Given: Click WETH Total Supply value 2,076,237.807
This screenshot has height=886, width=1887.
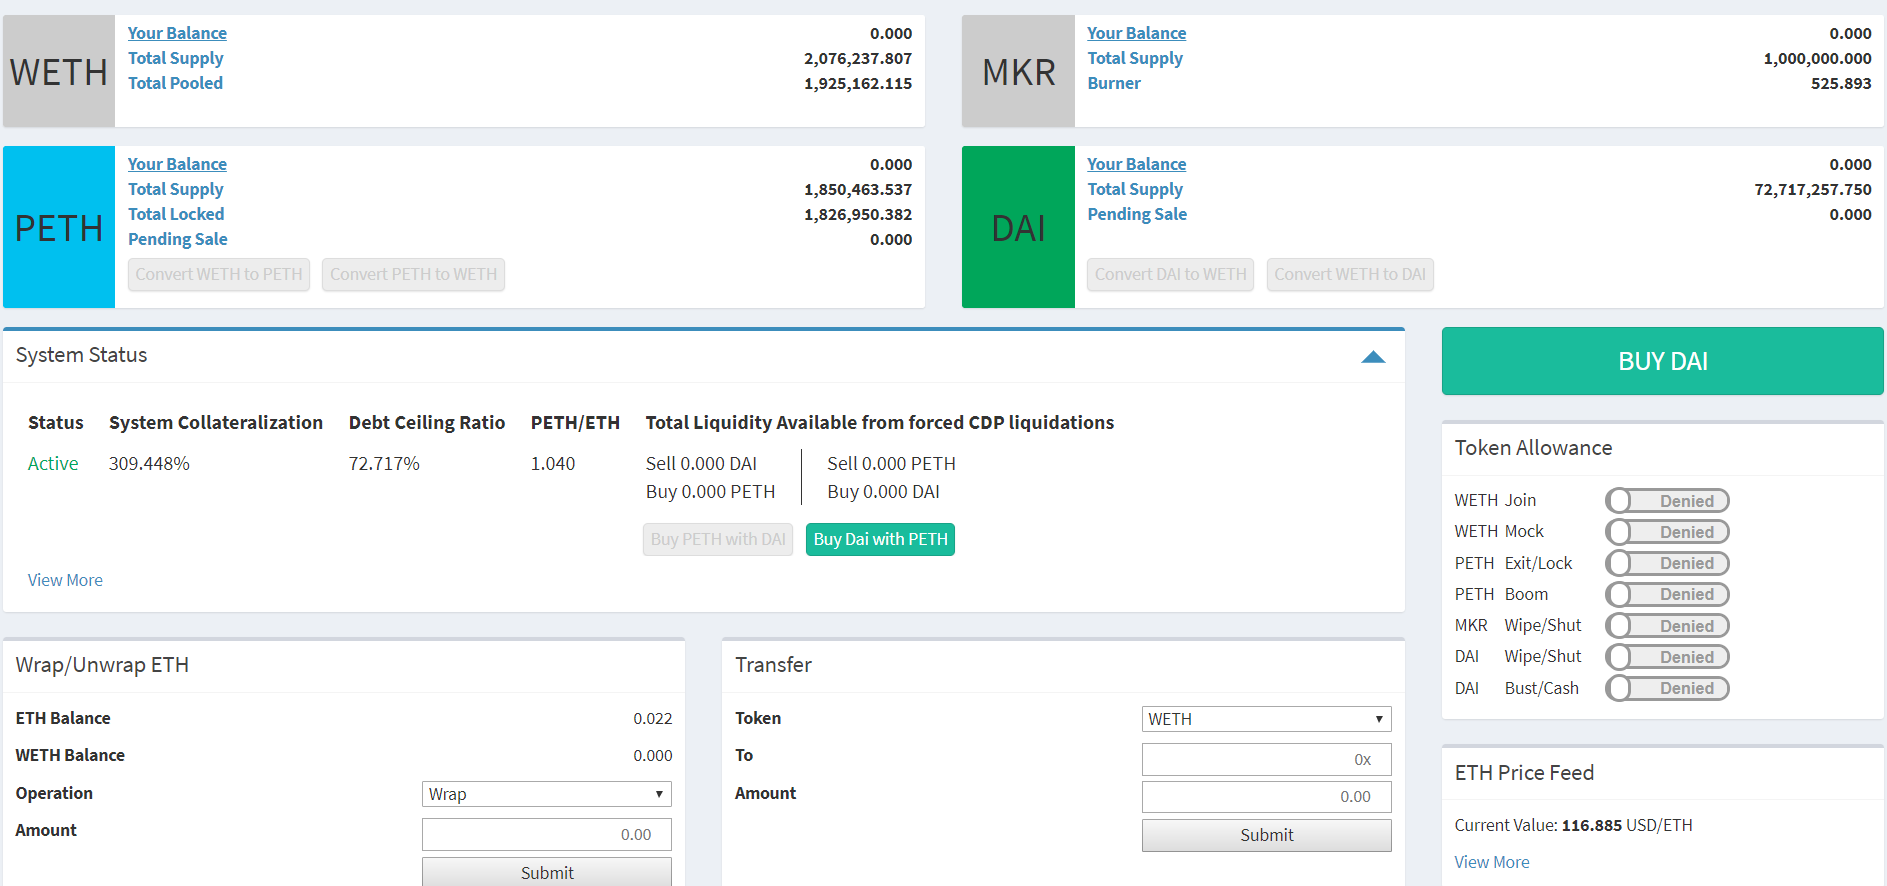Looking at the screenshot, I should coord(858,58).
